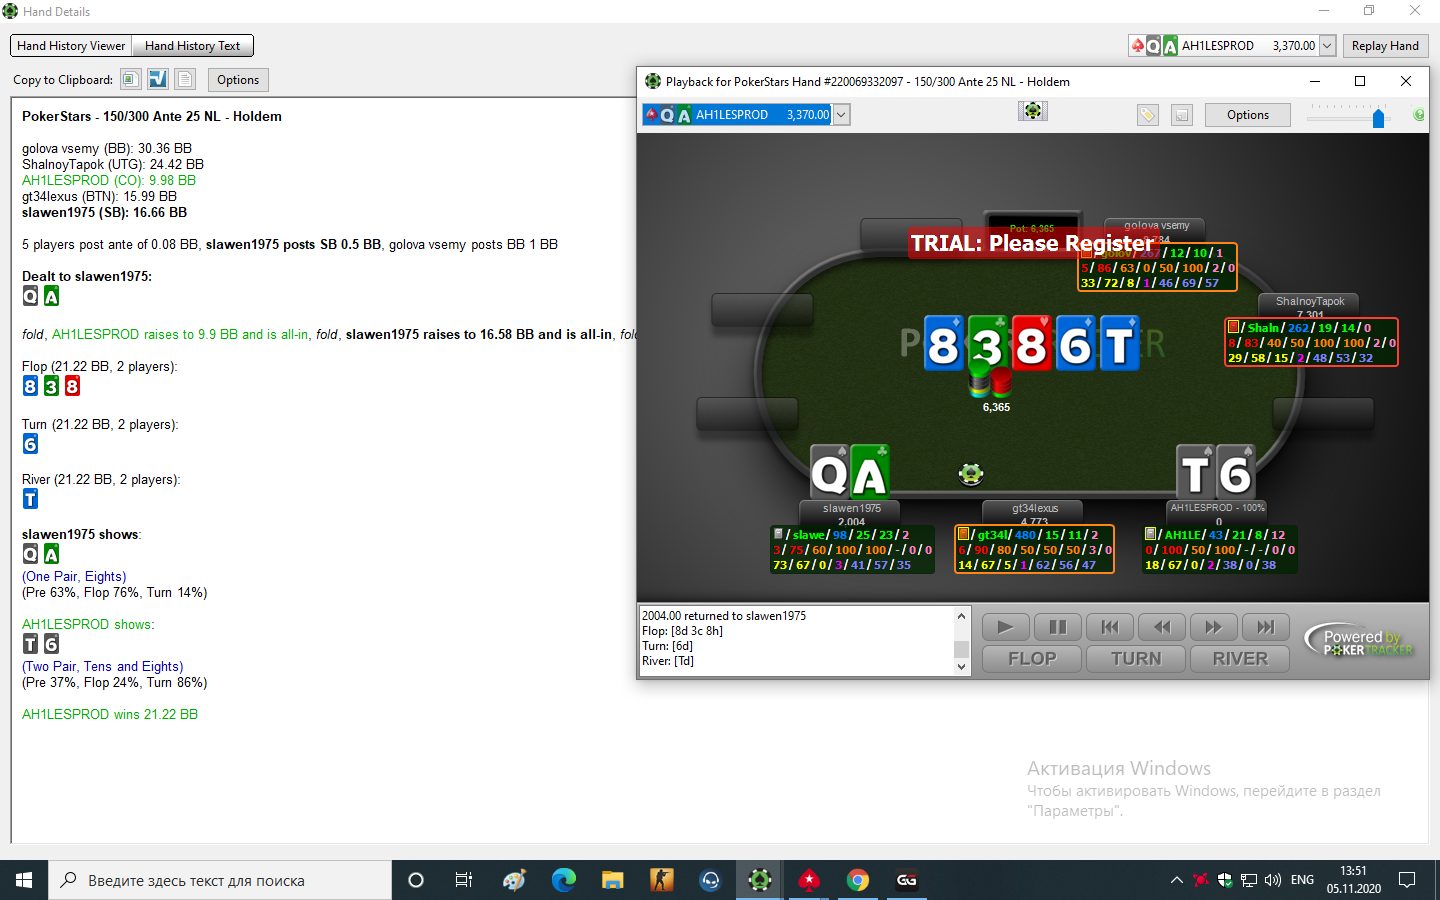Click 'AH1LESPROD wins 21.22 BB' text
The height and width of the screenshot is (900, 1440).
[110, 714]
